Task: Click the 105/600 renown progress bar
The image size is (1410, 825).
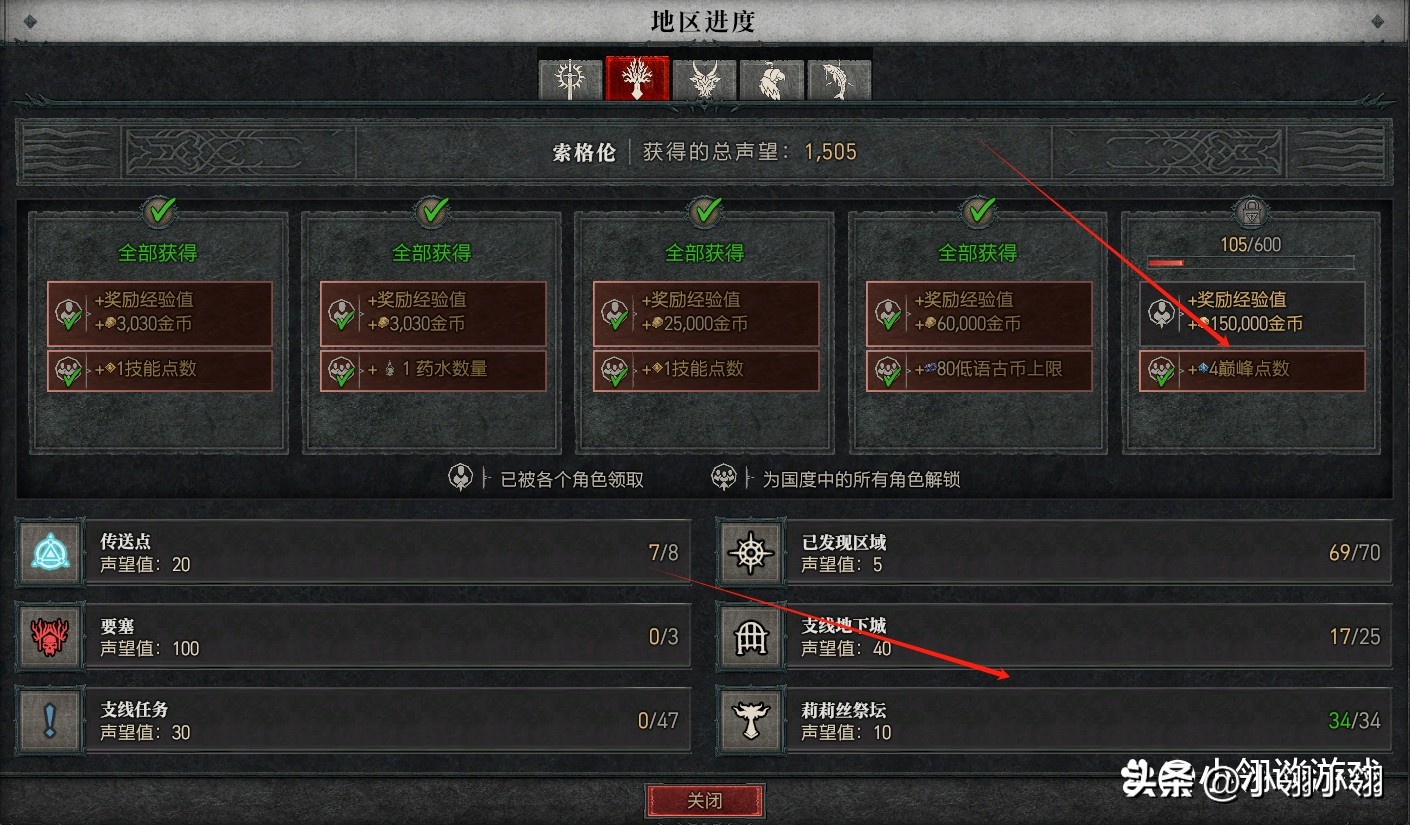Action: (x=1251, y=263)
